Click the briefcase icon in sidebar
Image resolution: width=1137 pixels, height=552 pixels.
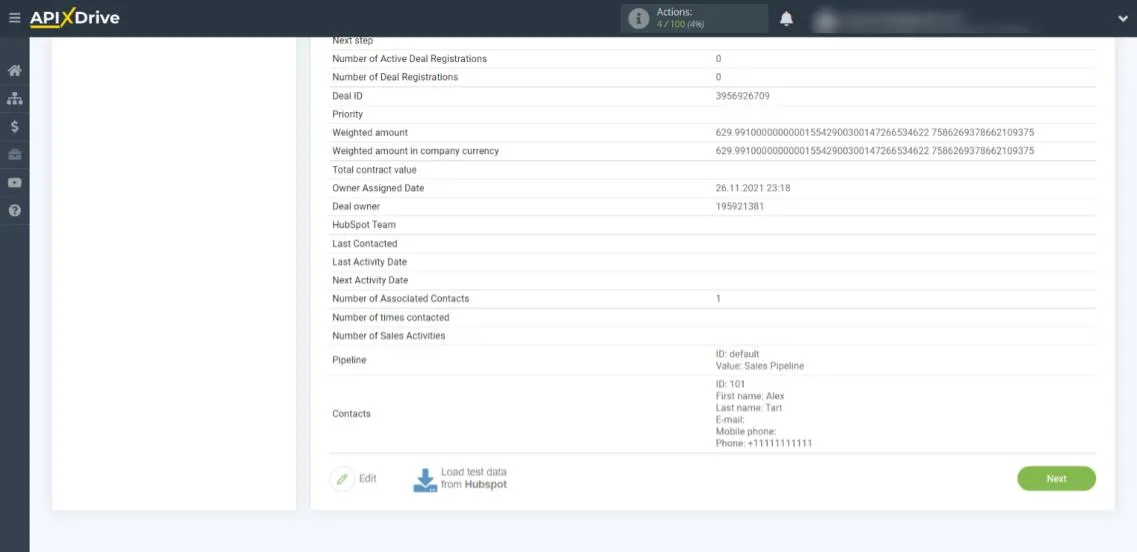tap(15, 155)
